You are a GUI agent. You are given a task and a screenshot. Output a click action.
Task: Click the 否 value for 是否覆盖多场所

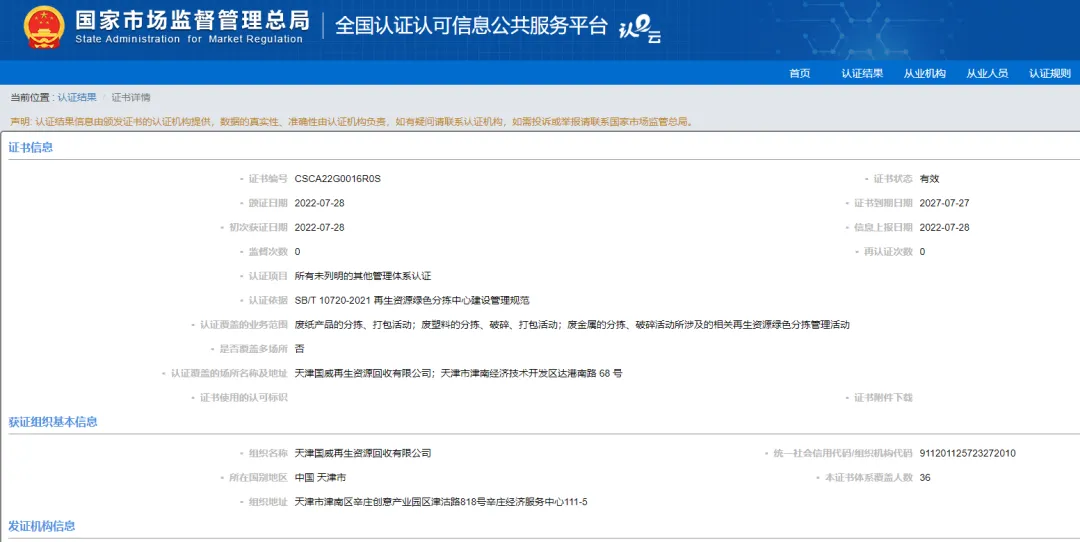pos(299,349)
